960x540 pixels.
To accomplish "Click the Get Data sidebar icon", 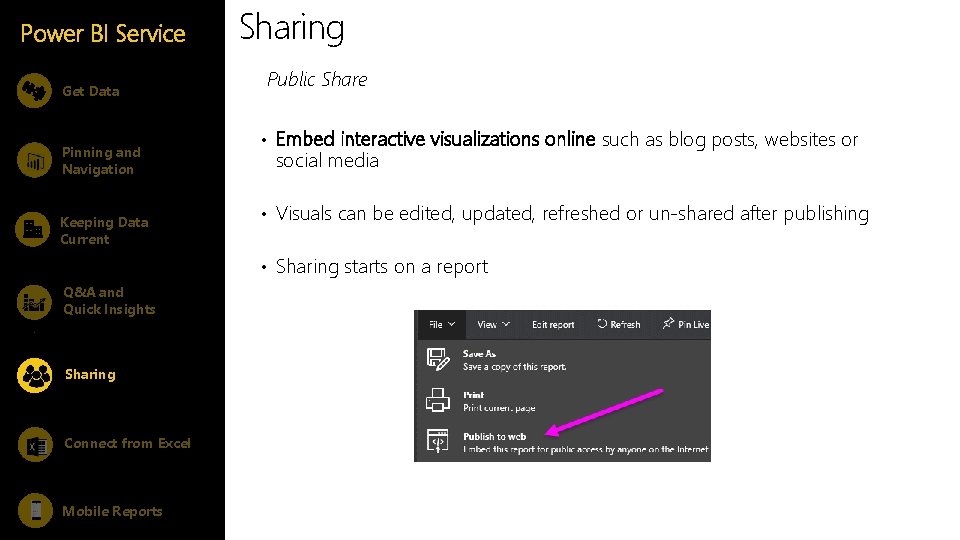I will coord(34,91).
